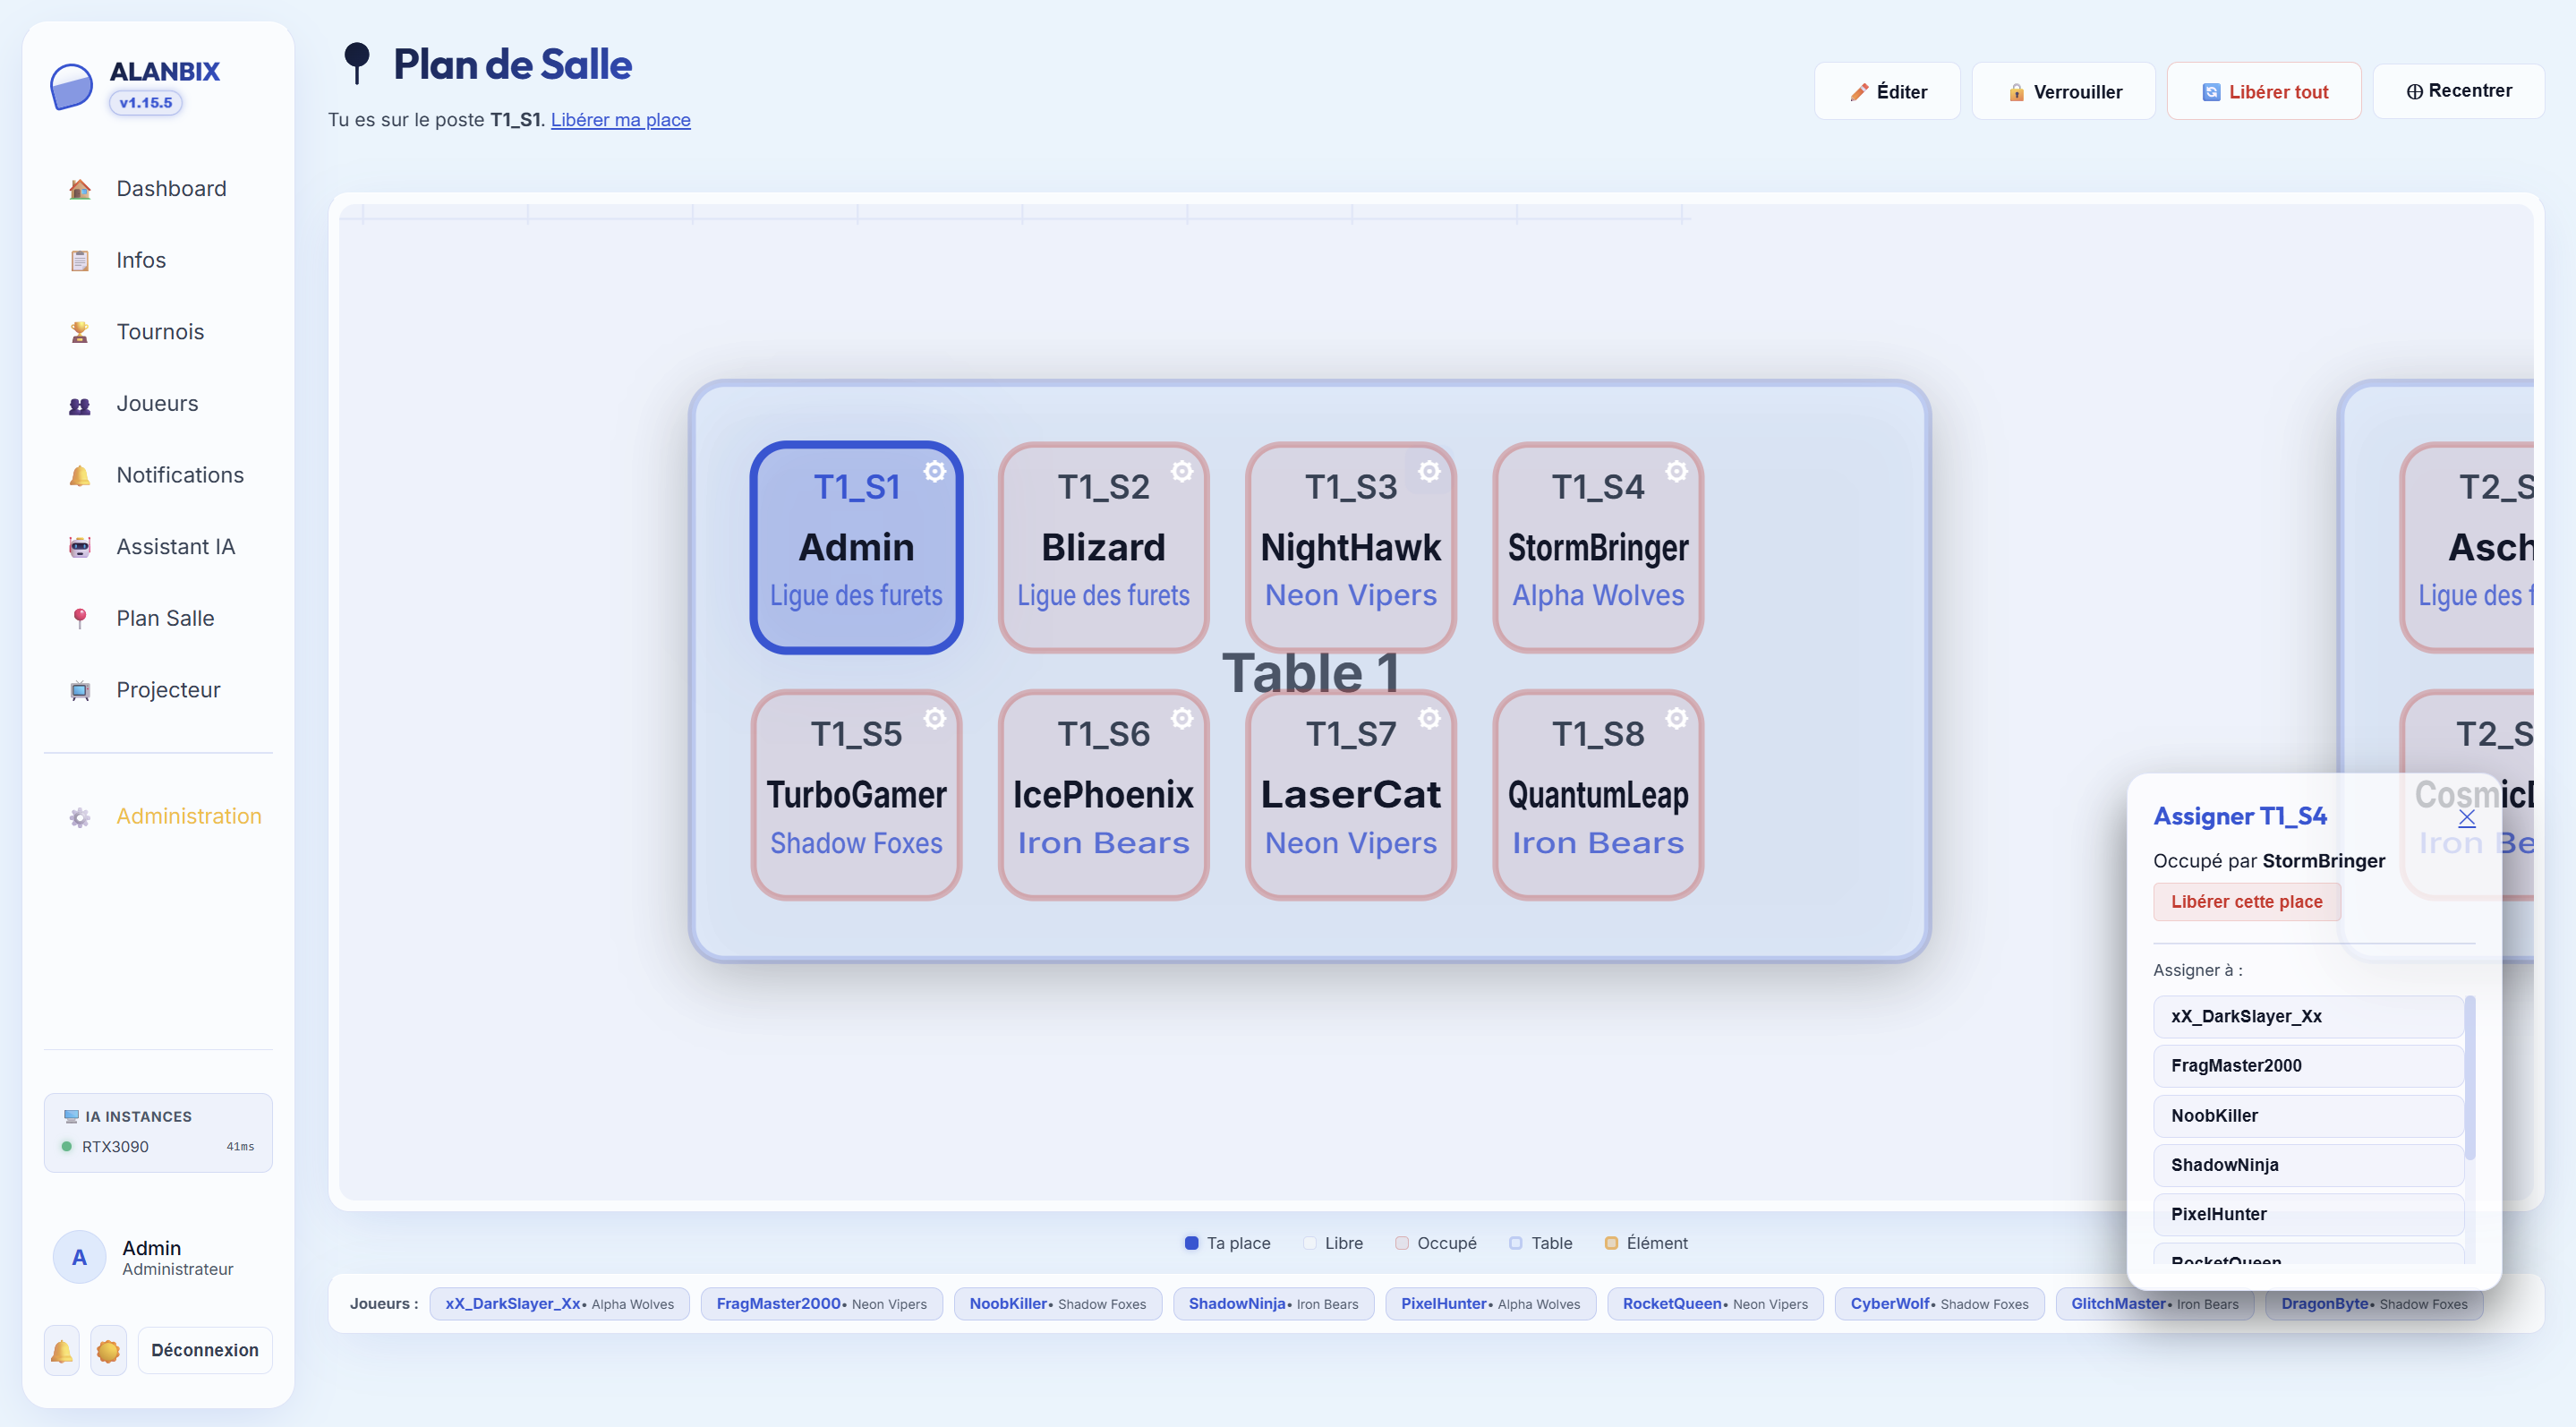This screenshot has height=1427, width=2576.
Task: Open seat settings gear on T1_S4
Action: tap(1676, 471)
